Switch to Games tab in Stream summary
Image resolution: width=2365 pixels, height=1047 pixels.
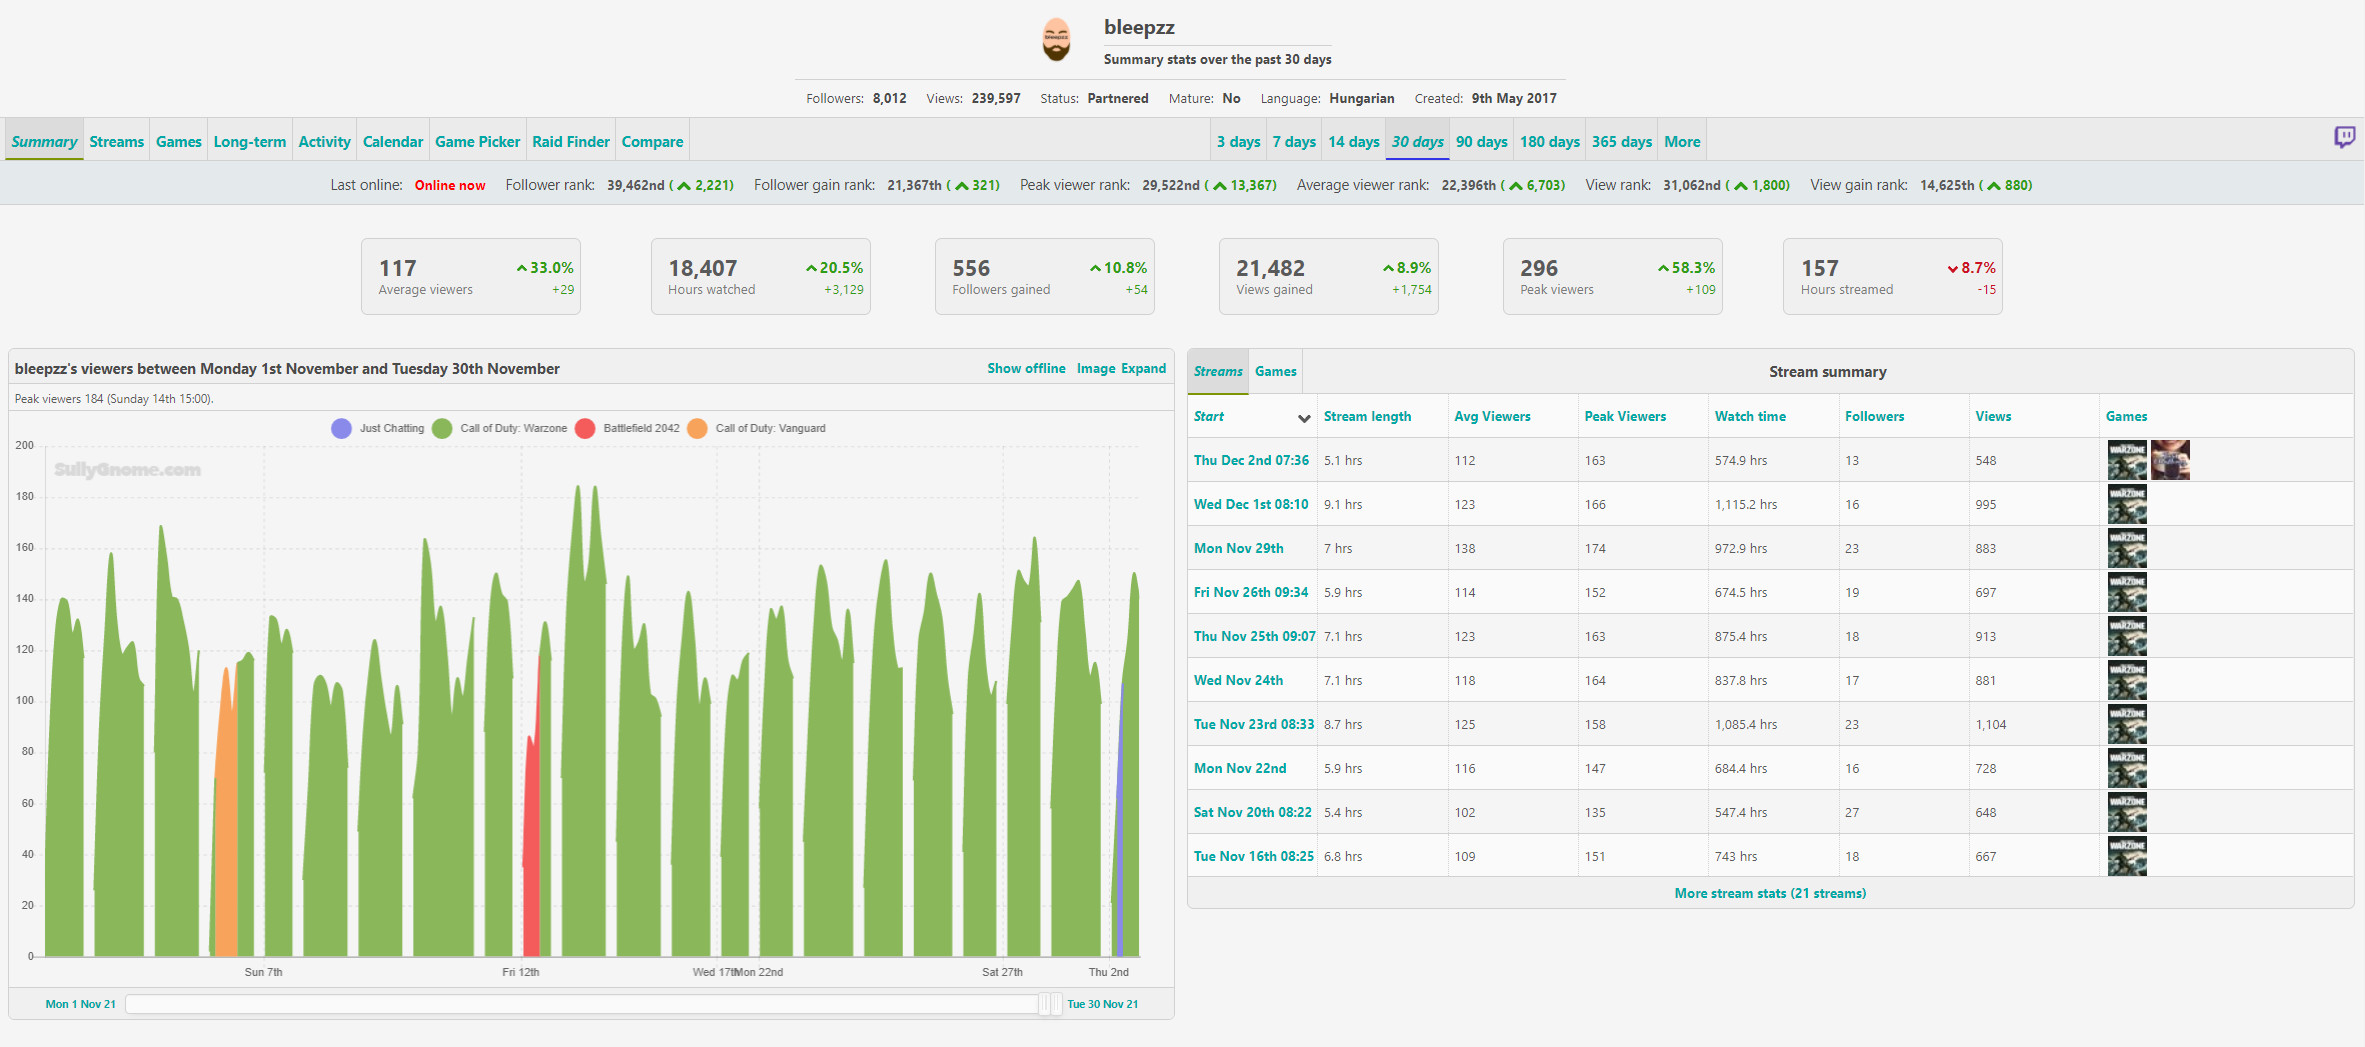click(x=1275, y=371)
